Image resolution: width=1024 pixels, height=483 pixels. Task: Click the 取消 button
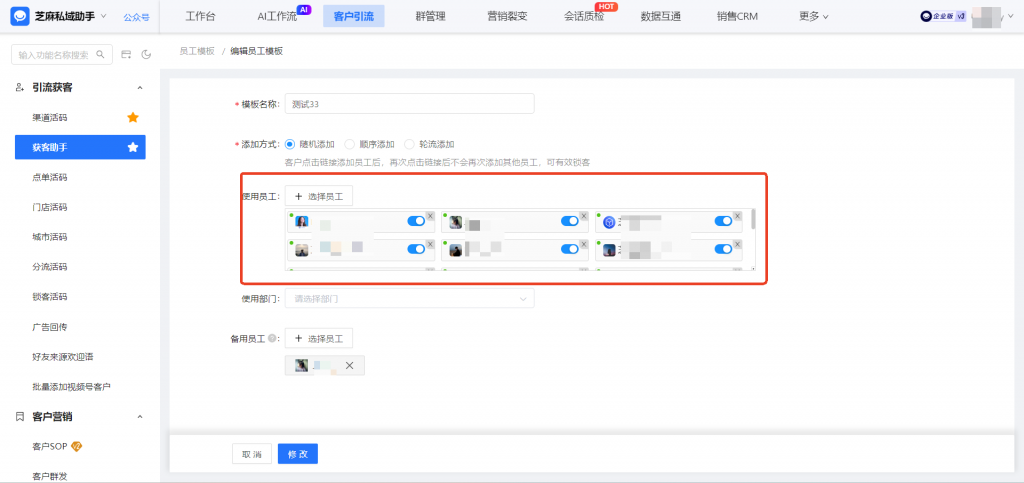tap(251, 454)
